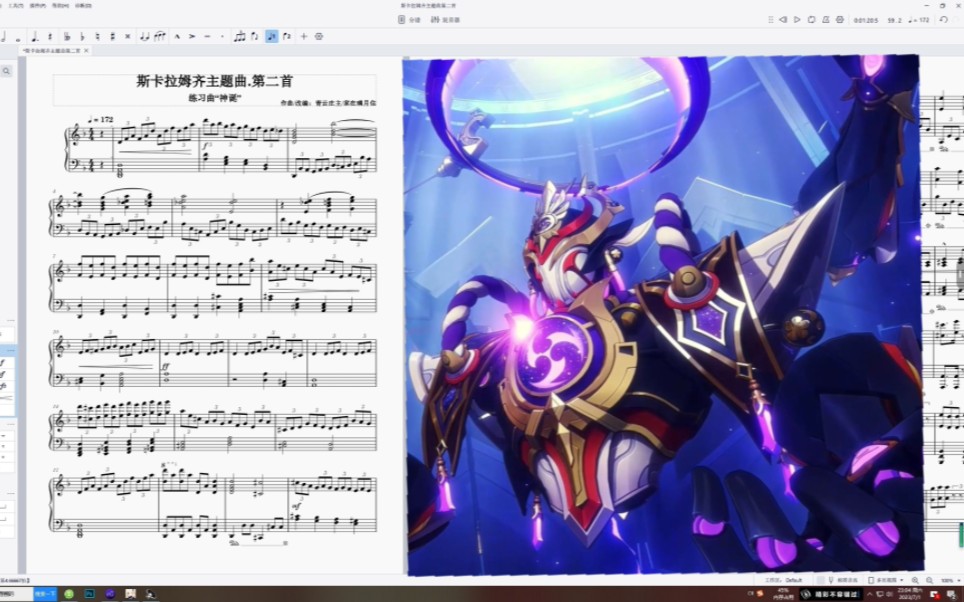Add a slur to the notes

click(160, 37)
